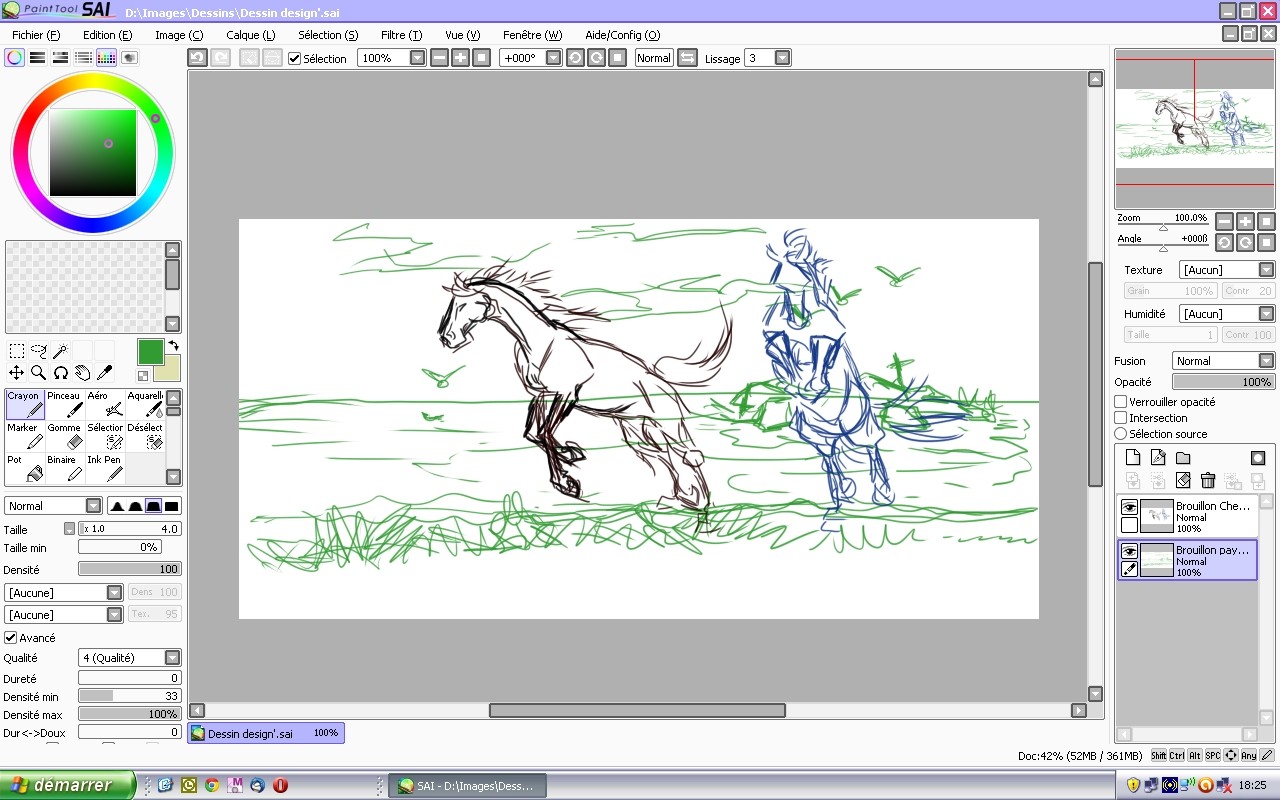Pick the move layer tool
Screen dimensions: 1280x800
17,373
